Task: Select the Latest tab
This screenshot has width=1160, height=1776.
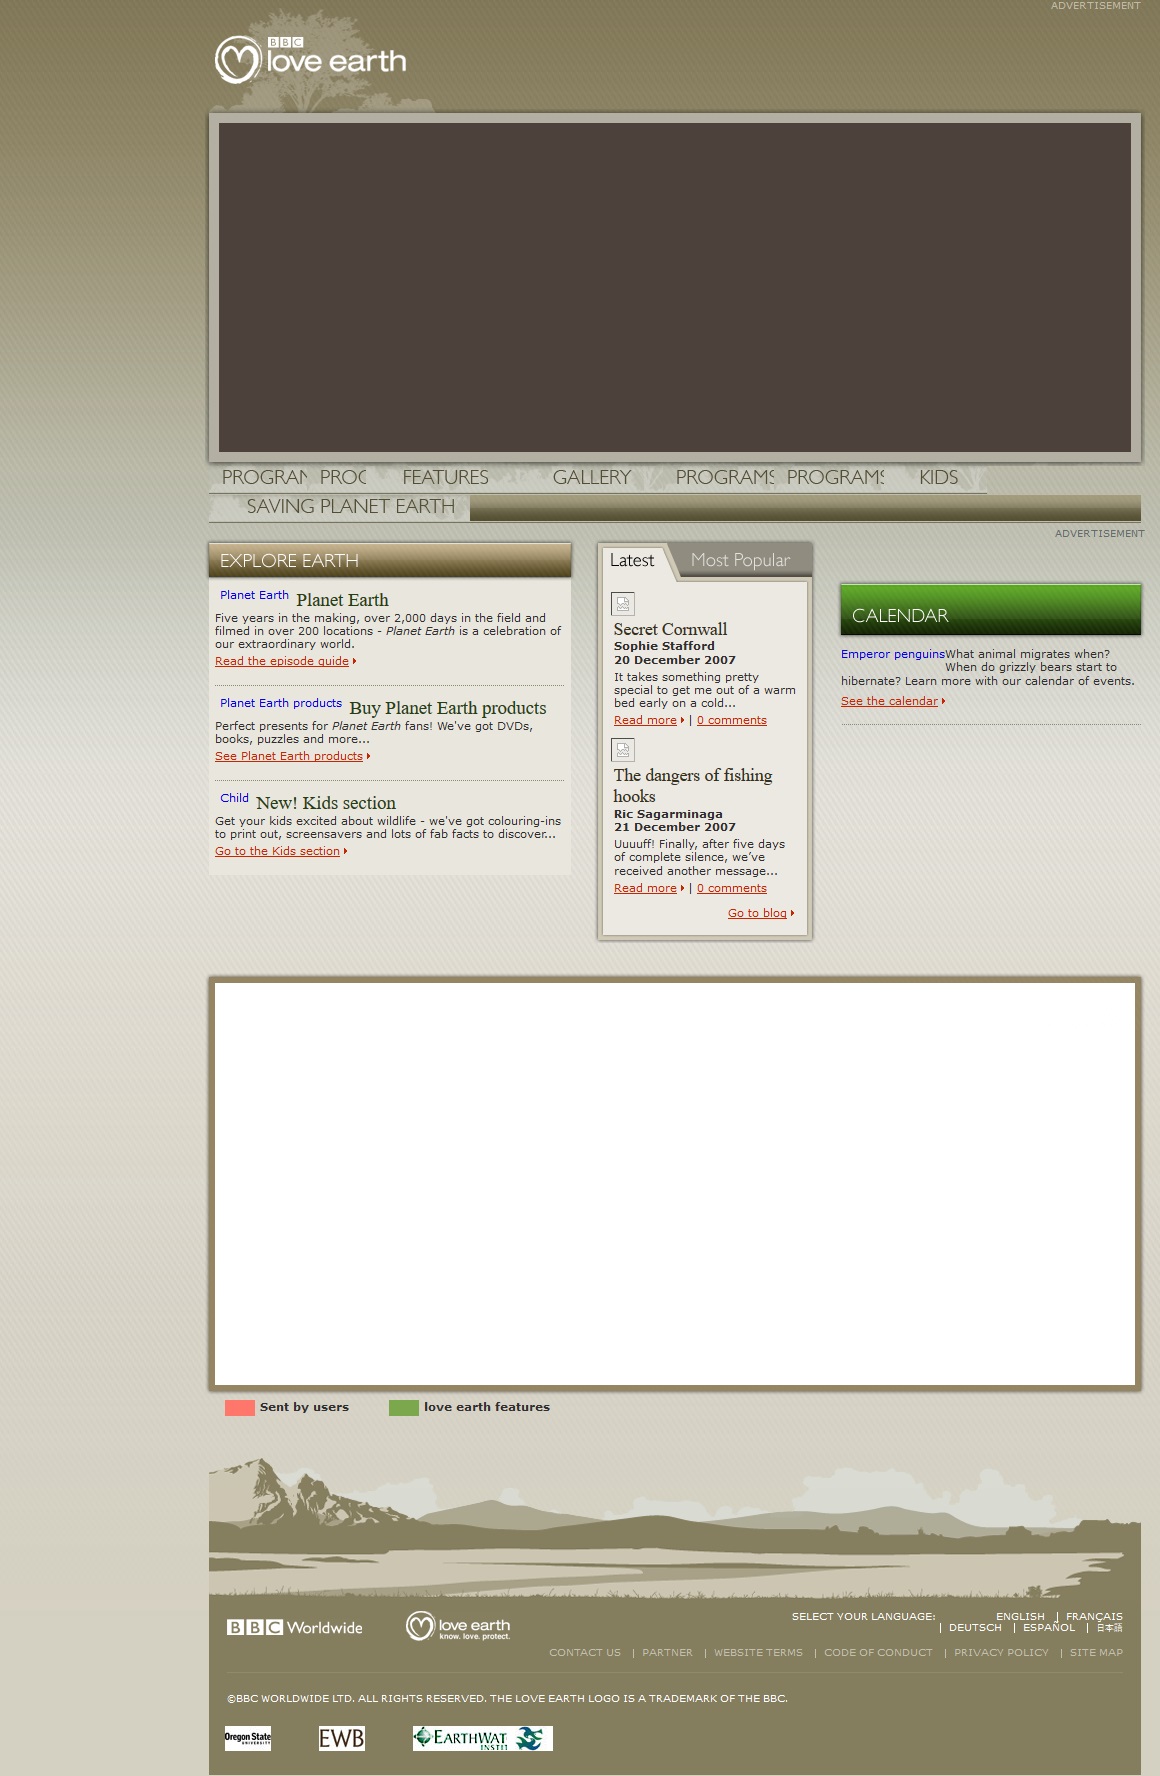Action: point(632,561)
